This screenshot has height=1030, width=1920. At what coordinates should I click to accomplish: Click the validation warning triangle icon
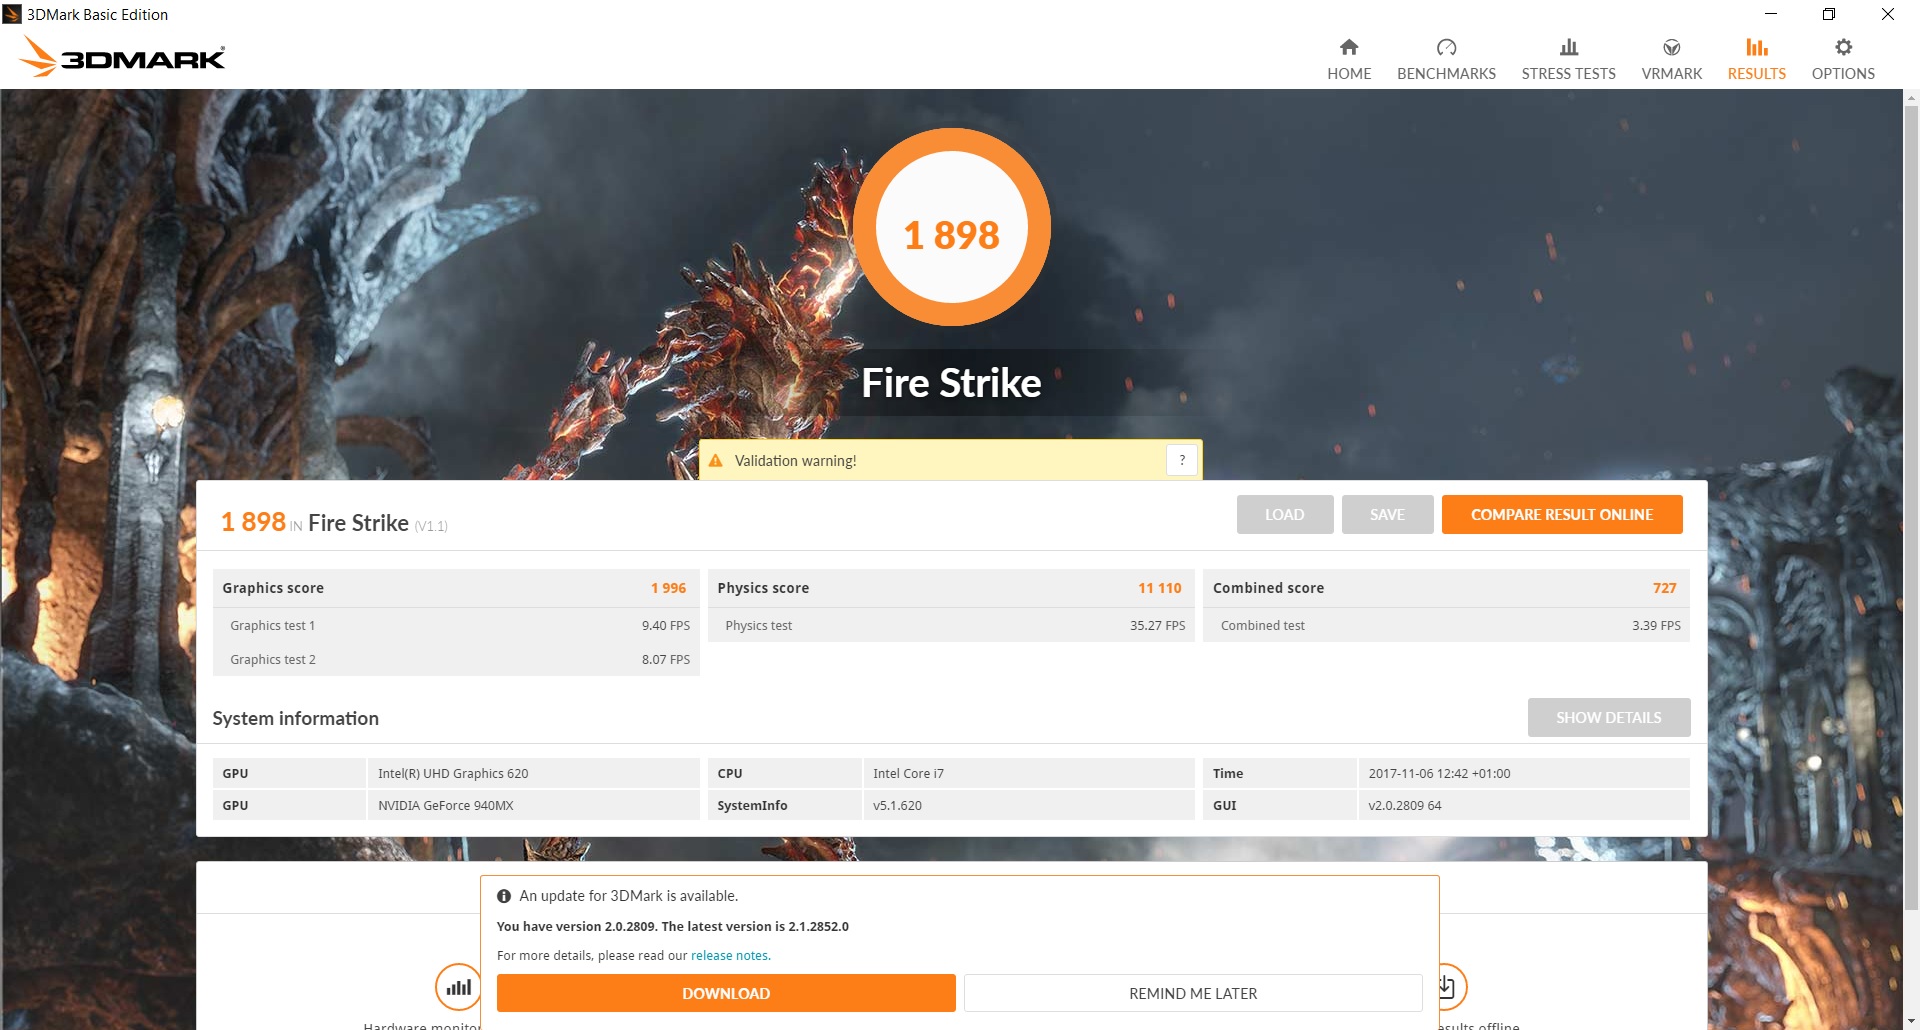(x=715, y=461)
